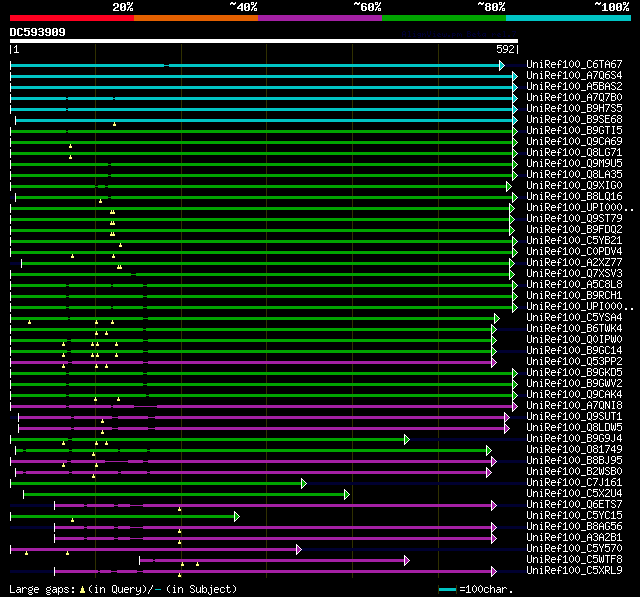Click arrowhead ending the UniRef100_Q9XIG0 alignment
The width and height of the screenshot is (640, 597).
coord(509,186)
